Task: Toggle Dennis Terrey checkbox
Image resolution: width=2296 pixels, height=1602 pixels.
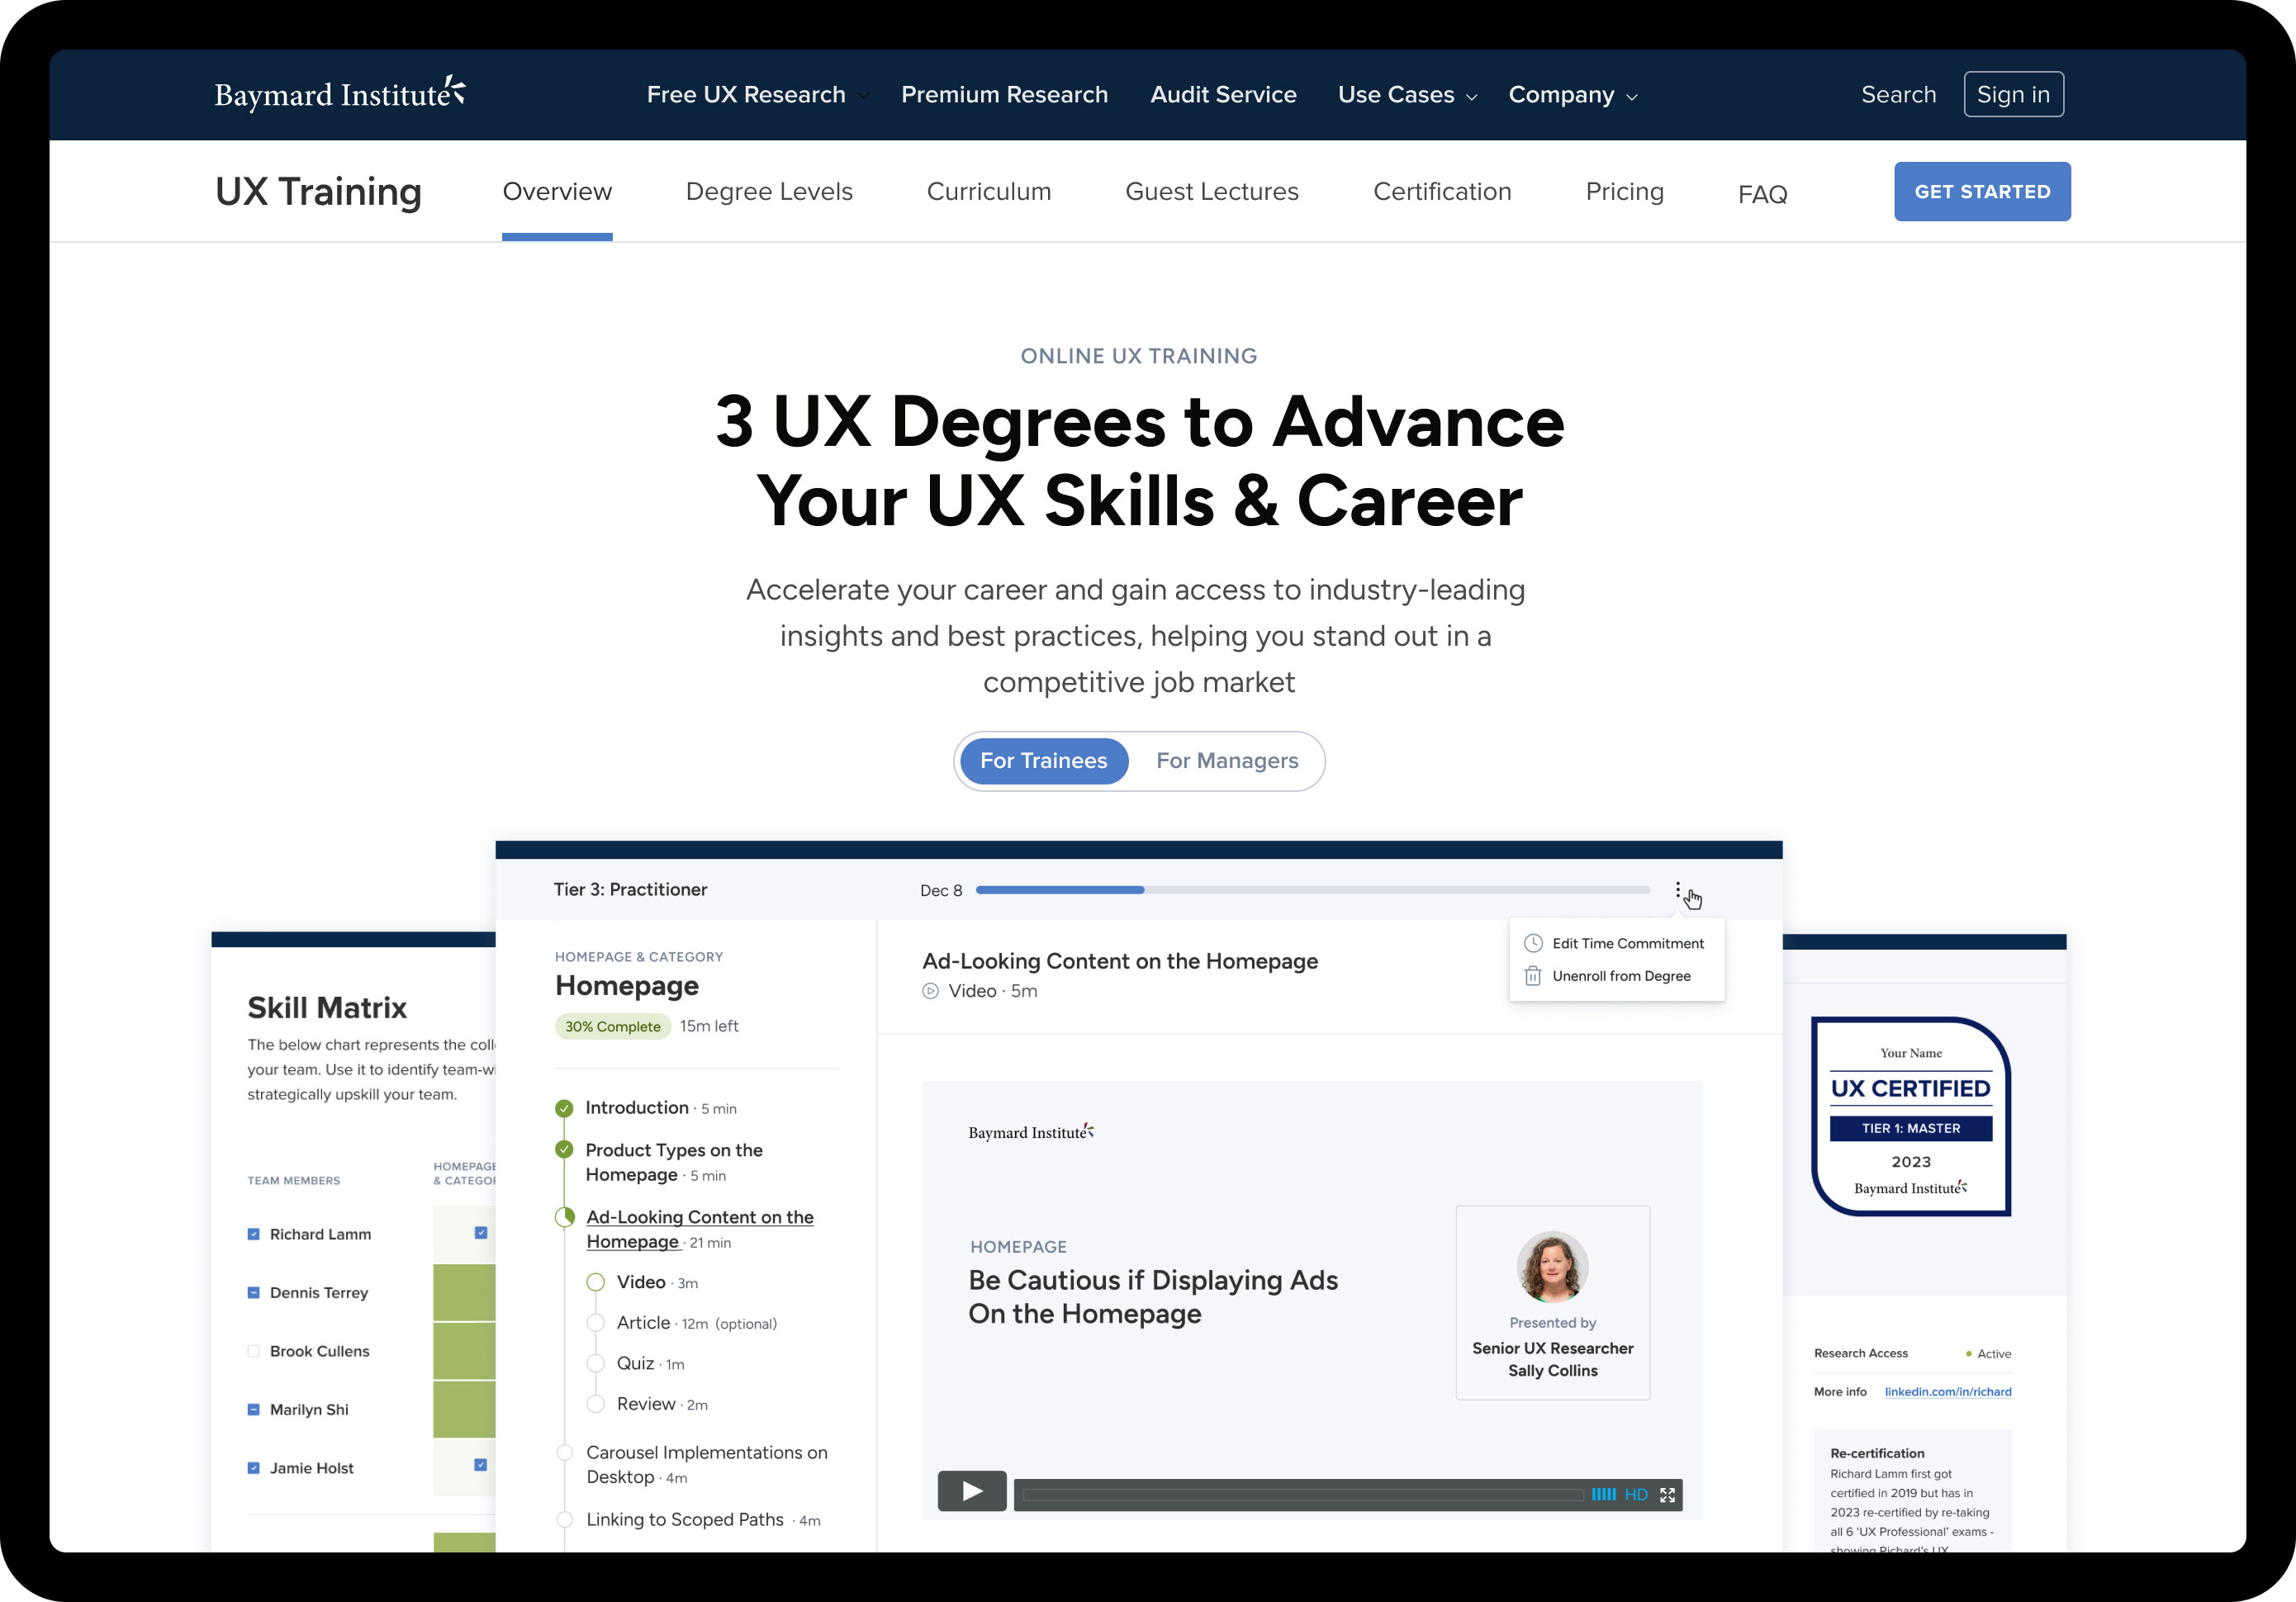Action: pyautogui.click(x=253, y=1292)
